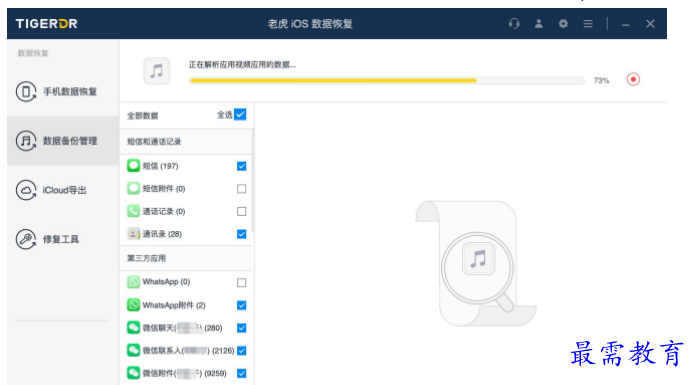Click the 短信和通话记录 group header

186,142
